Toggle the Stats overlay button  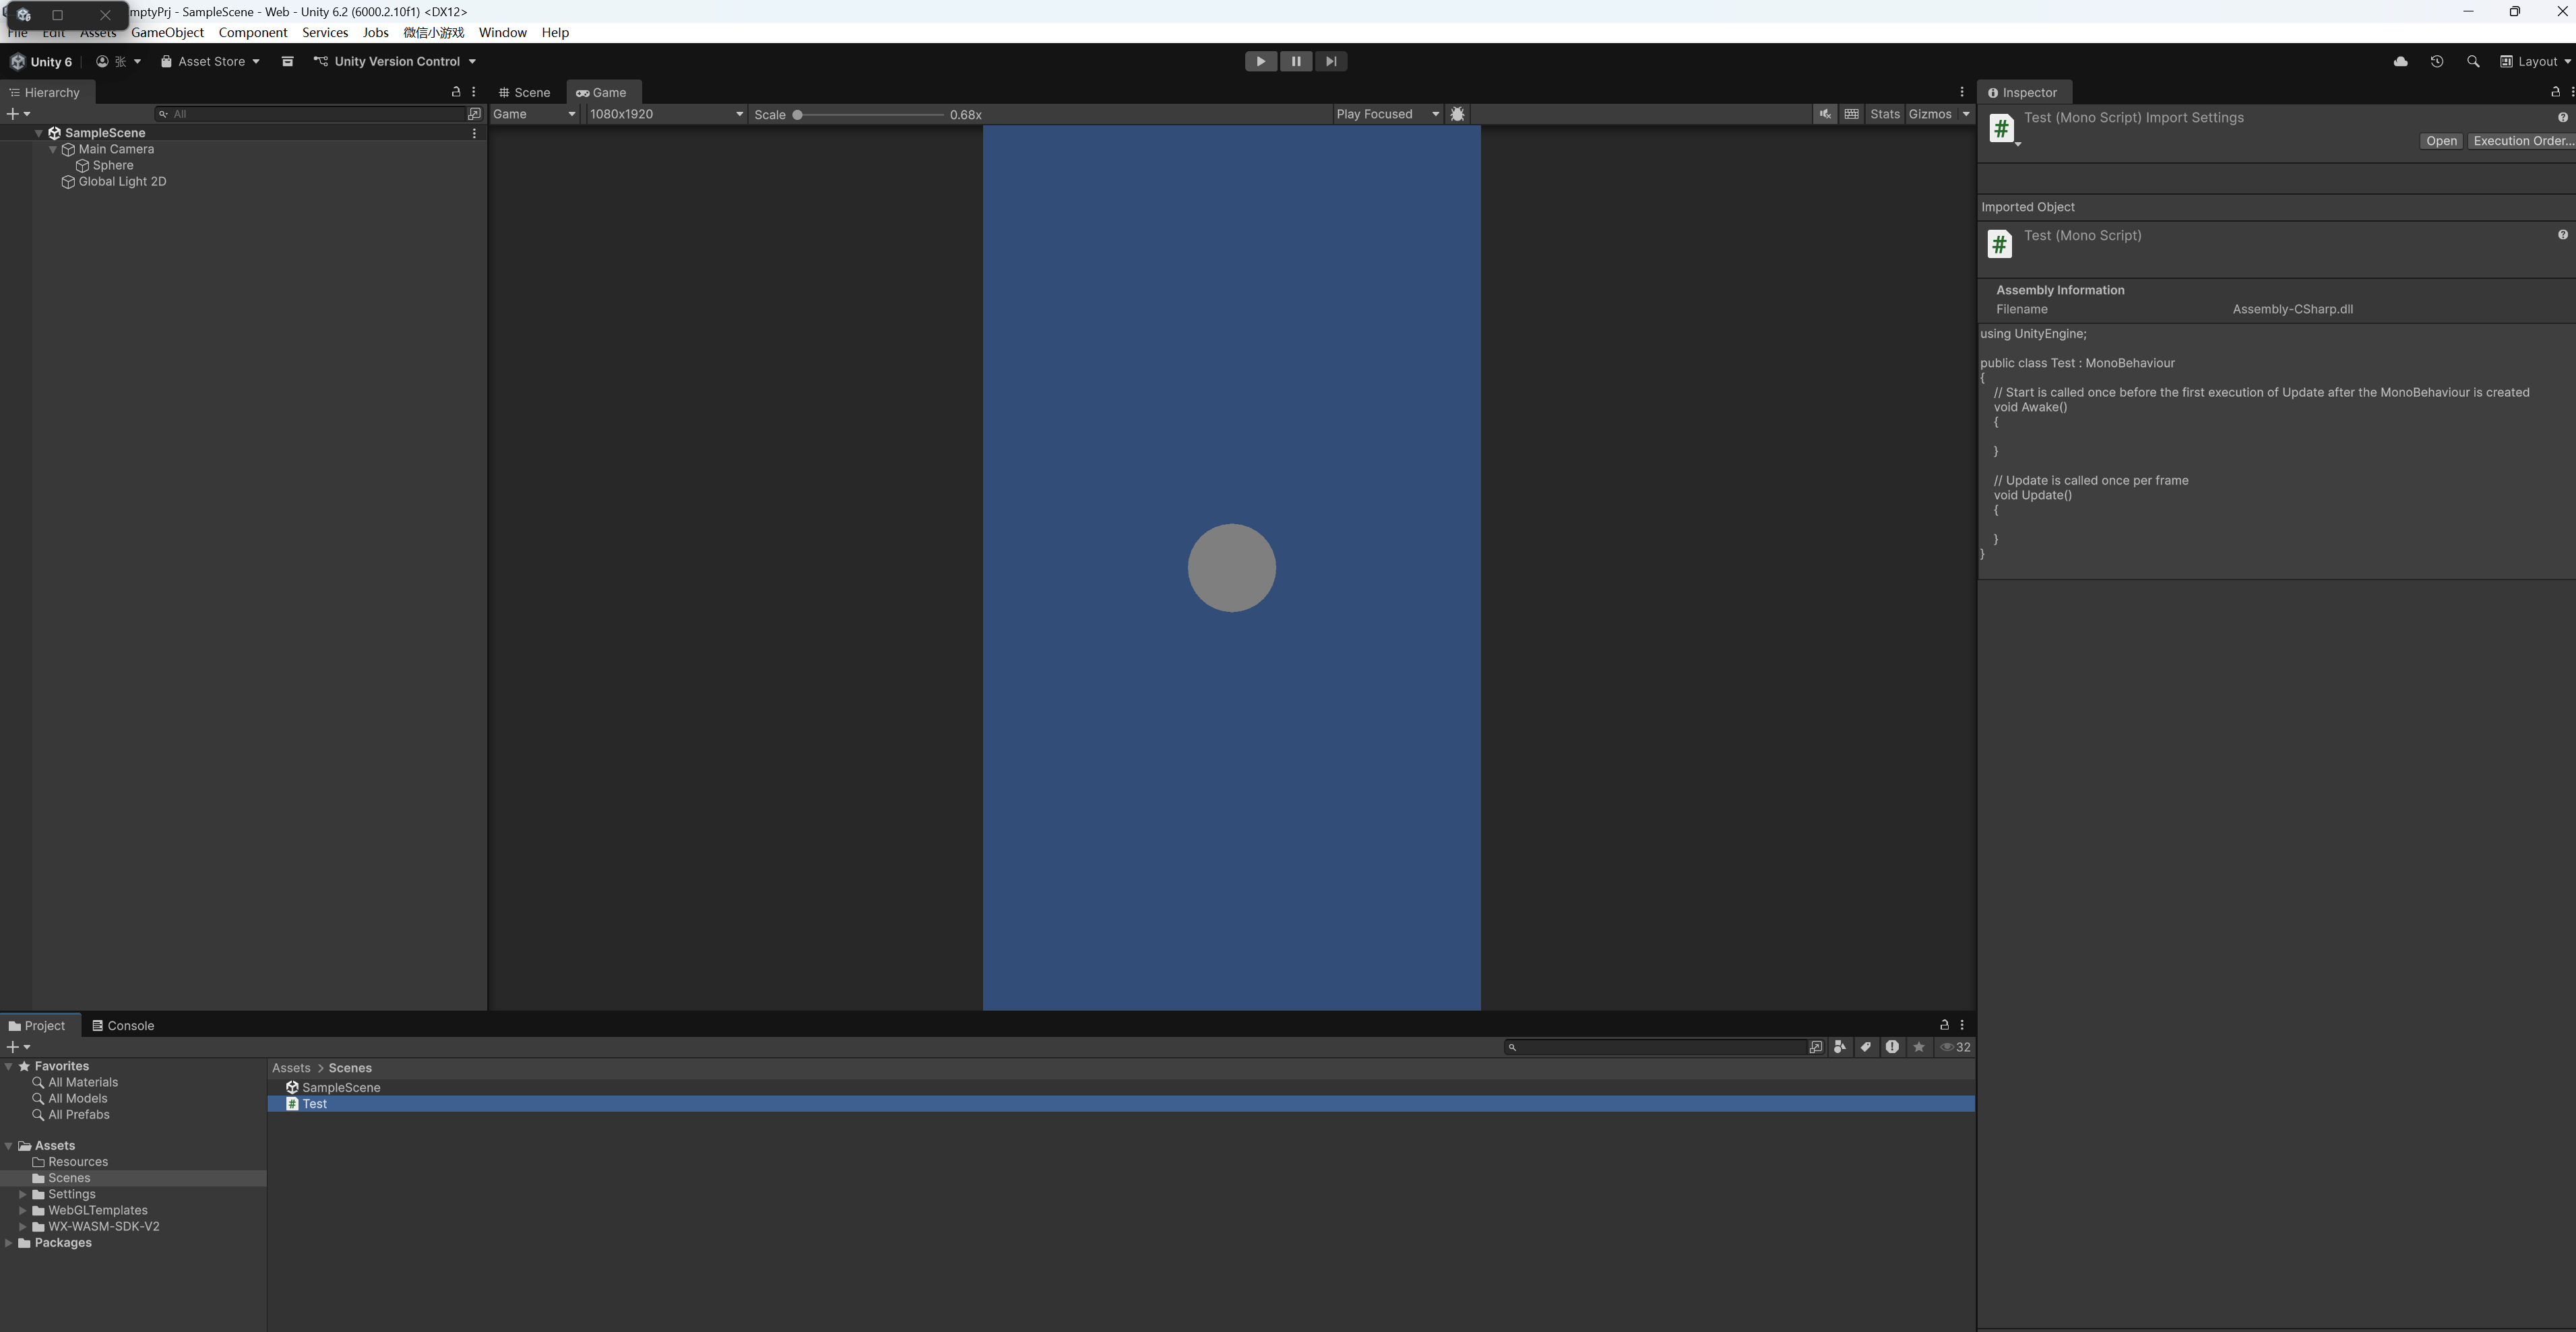click(1884, 114)
